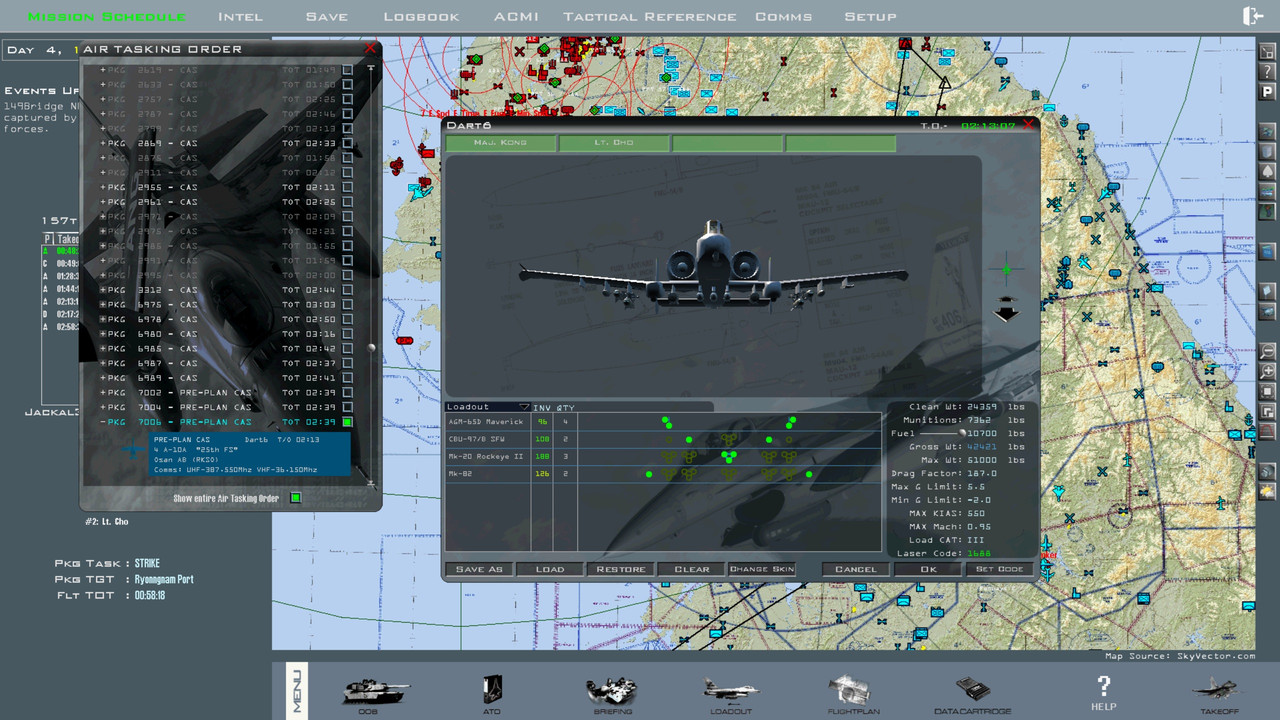This screenshot has height=720, width=1280.
Task: Click the Load button in loadout window
Action: click(550, 569)
